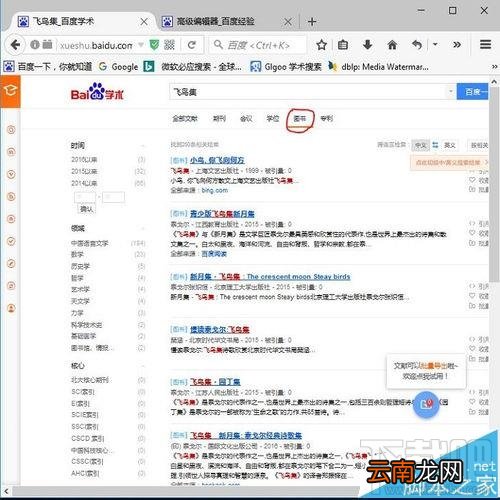The height and width of the screenshot is (500, 500).
Task: Select the 图书 category tab
Action: tap(300, 118)
